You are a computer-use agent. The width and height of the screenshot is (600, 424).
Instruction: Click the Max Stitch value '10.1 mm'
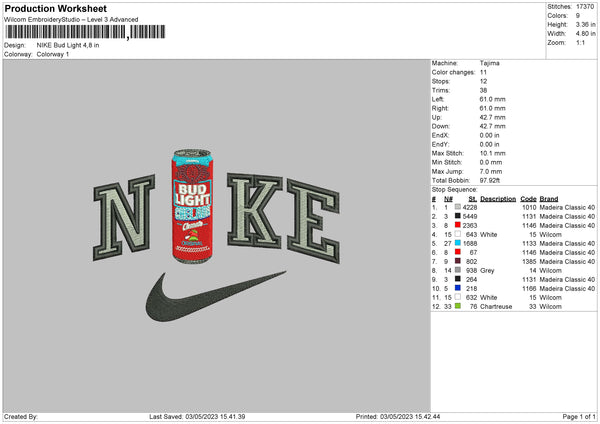click(492, 153)
